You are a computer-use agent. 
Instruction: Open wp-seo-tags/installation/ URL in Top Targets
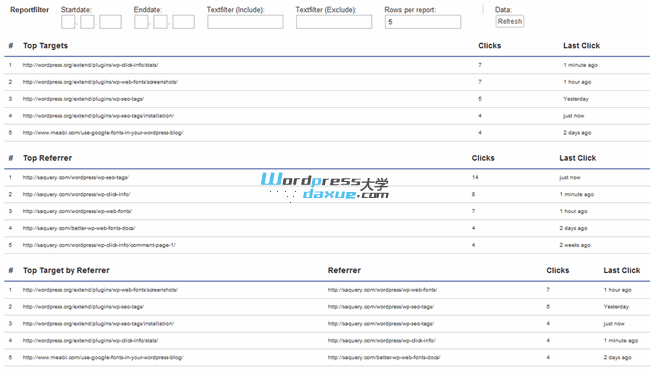[x=98, y=116]
